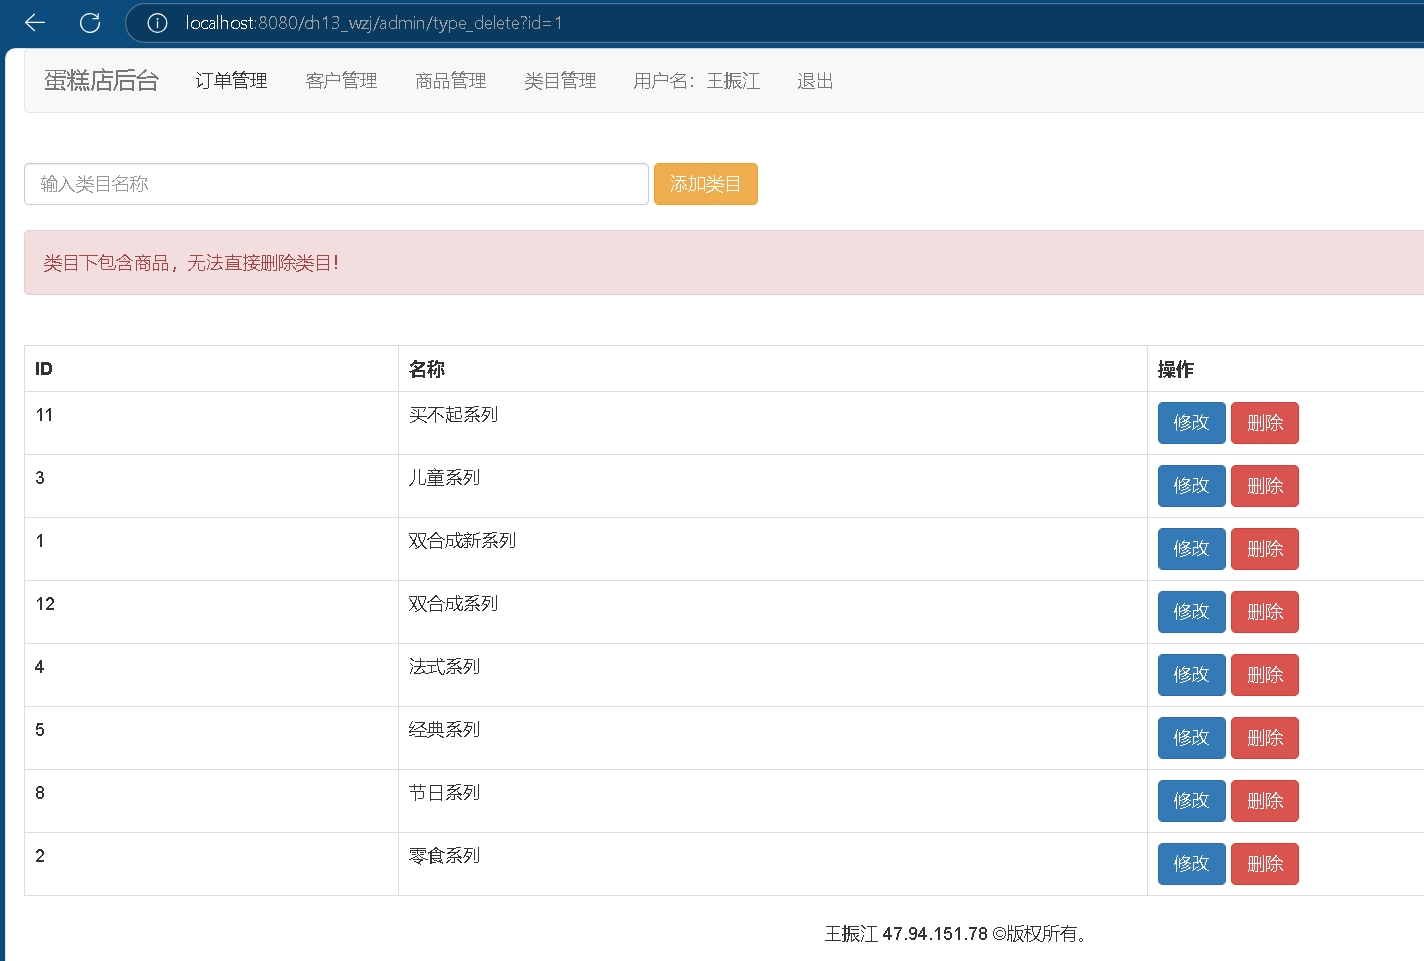Screen dimensions: 1424x961
Task: Click the 蛋糕店后台 brand title
Action: tap(101, 81)
